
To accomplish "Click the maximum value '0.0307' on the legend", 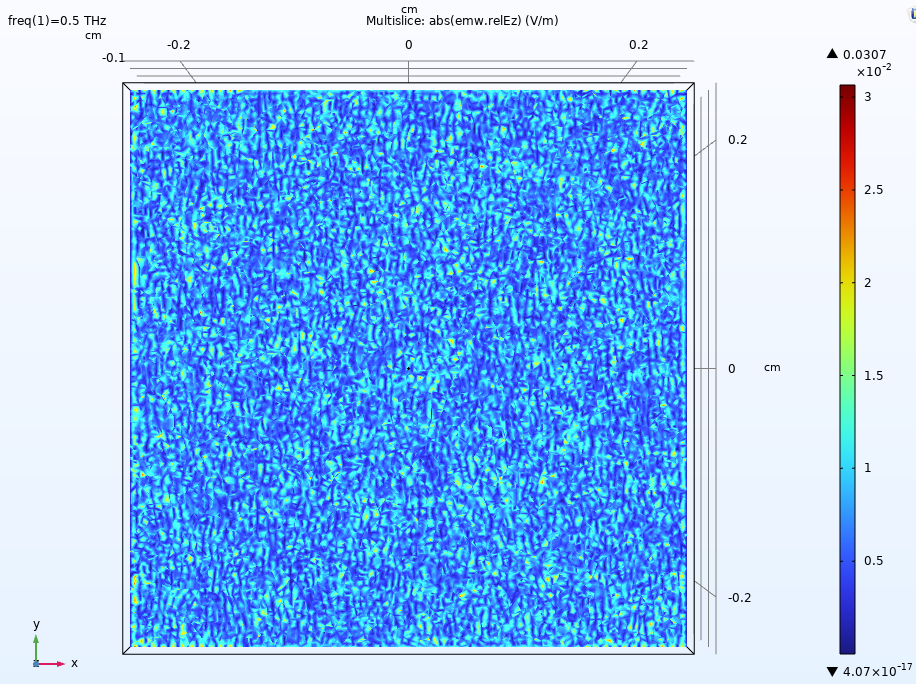I will [x=864, y=55].
